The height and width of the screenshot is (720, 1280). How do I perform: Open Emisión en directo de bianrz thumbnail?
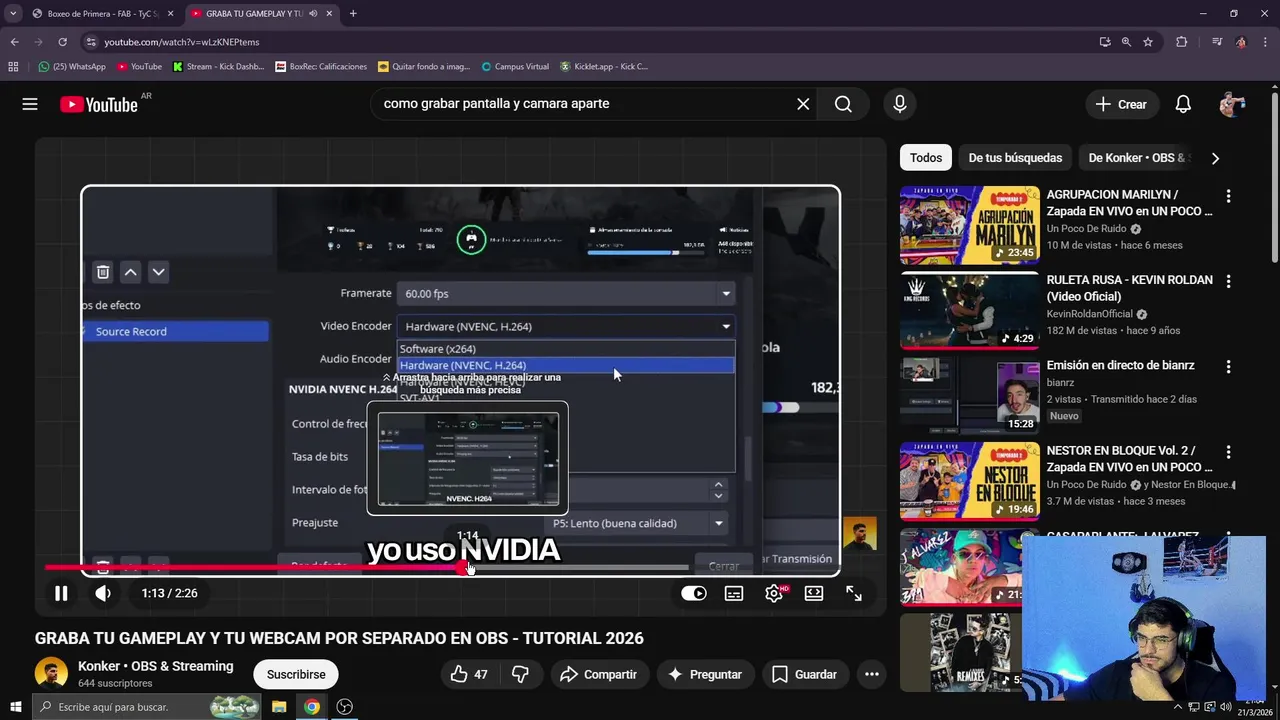coord(969,396)
